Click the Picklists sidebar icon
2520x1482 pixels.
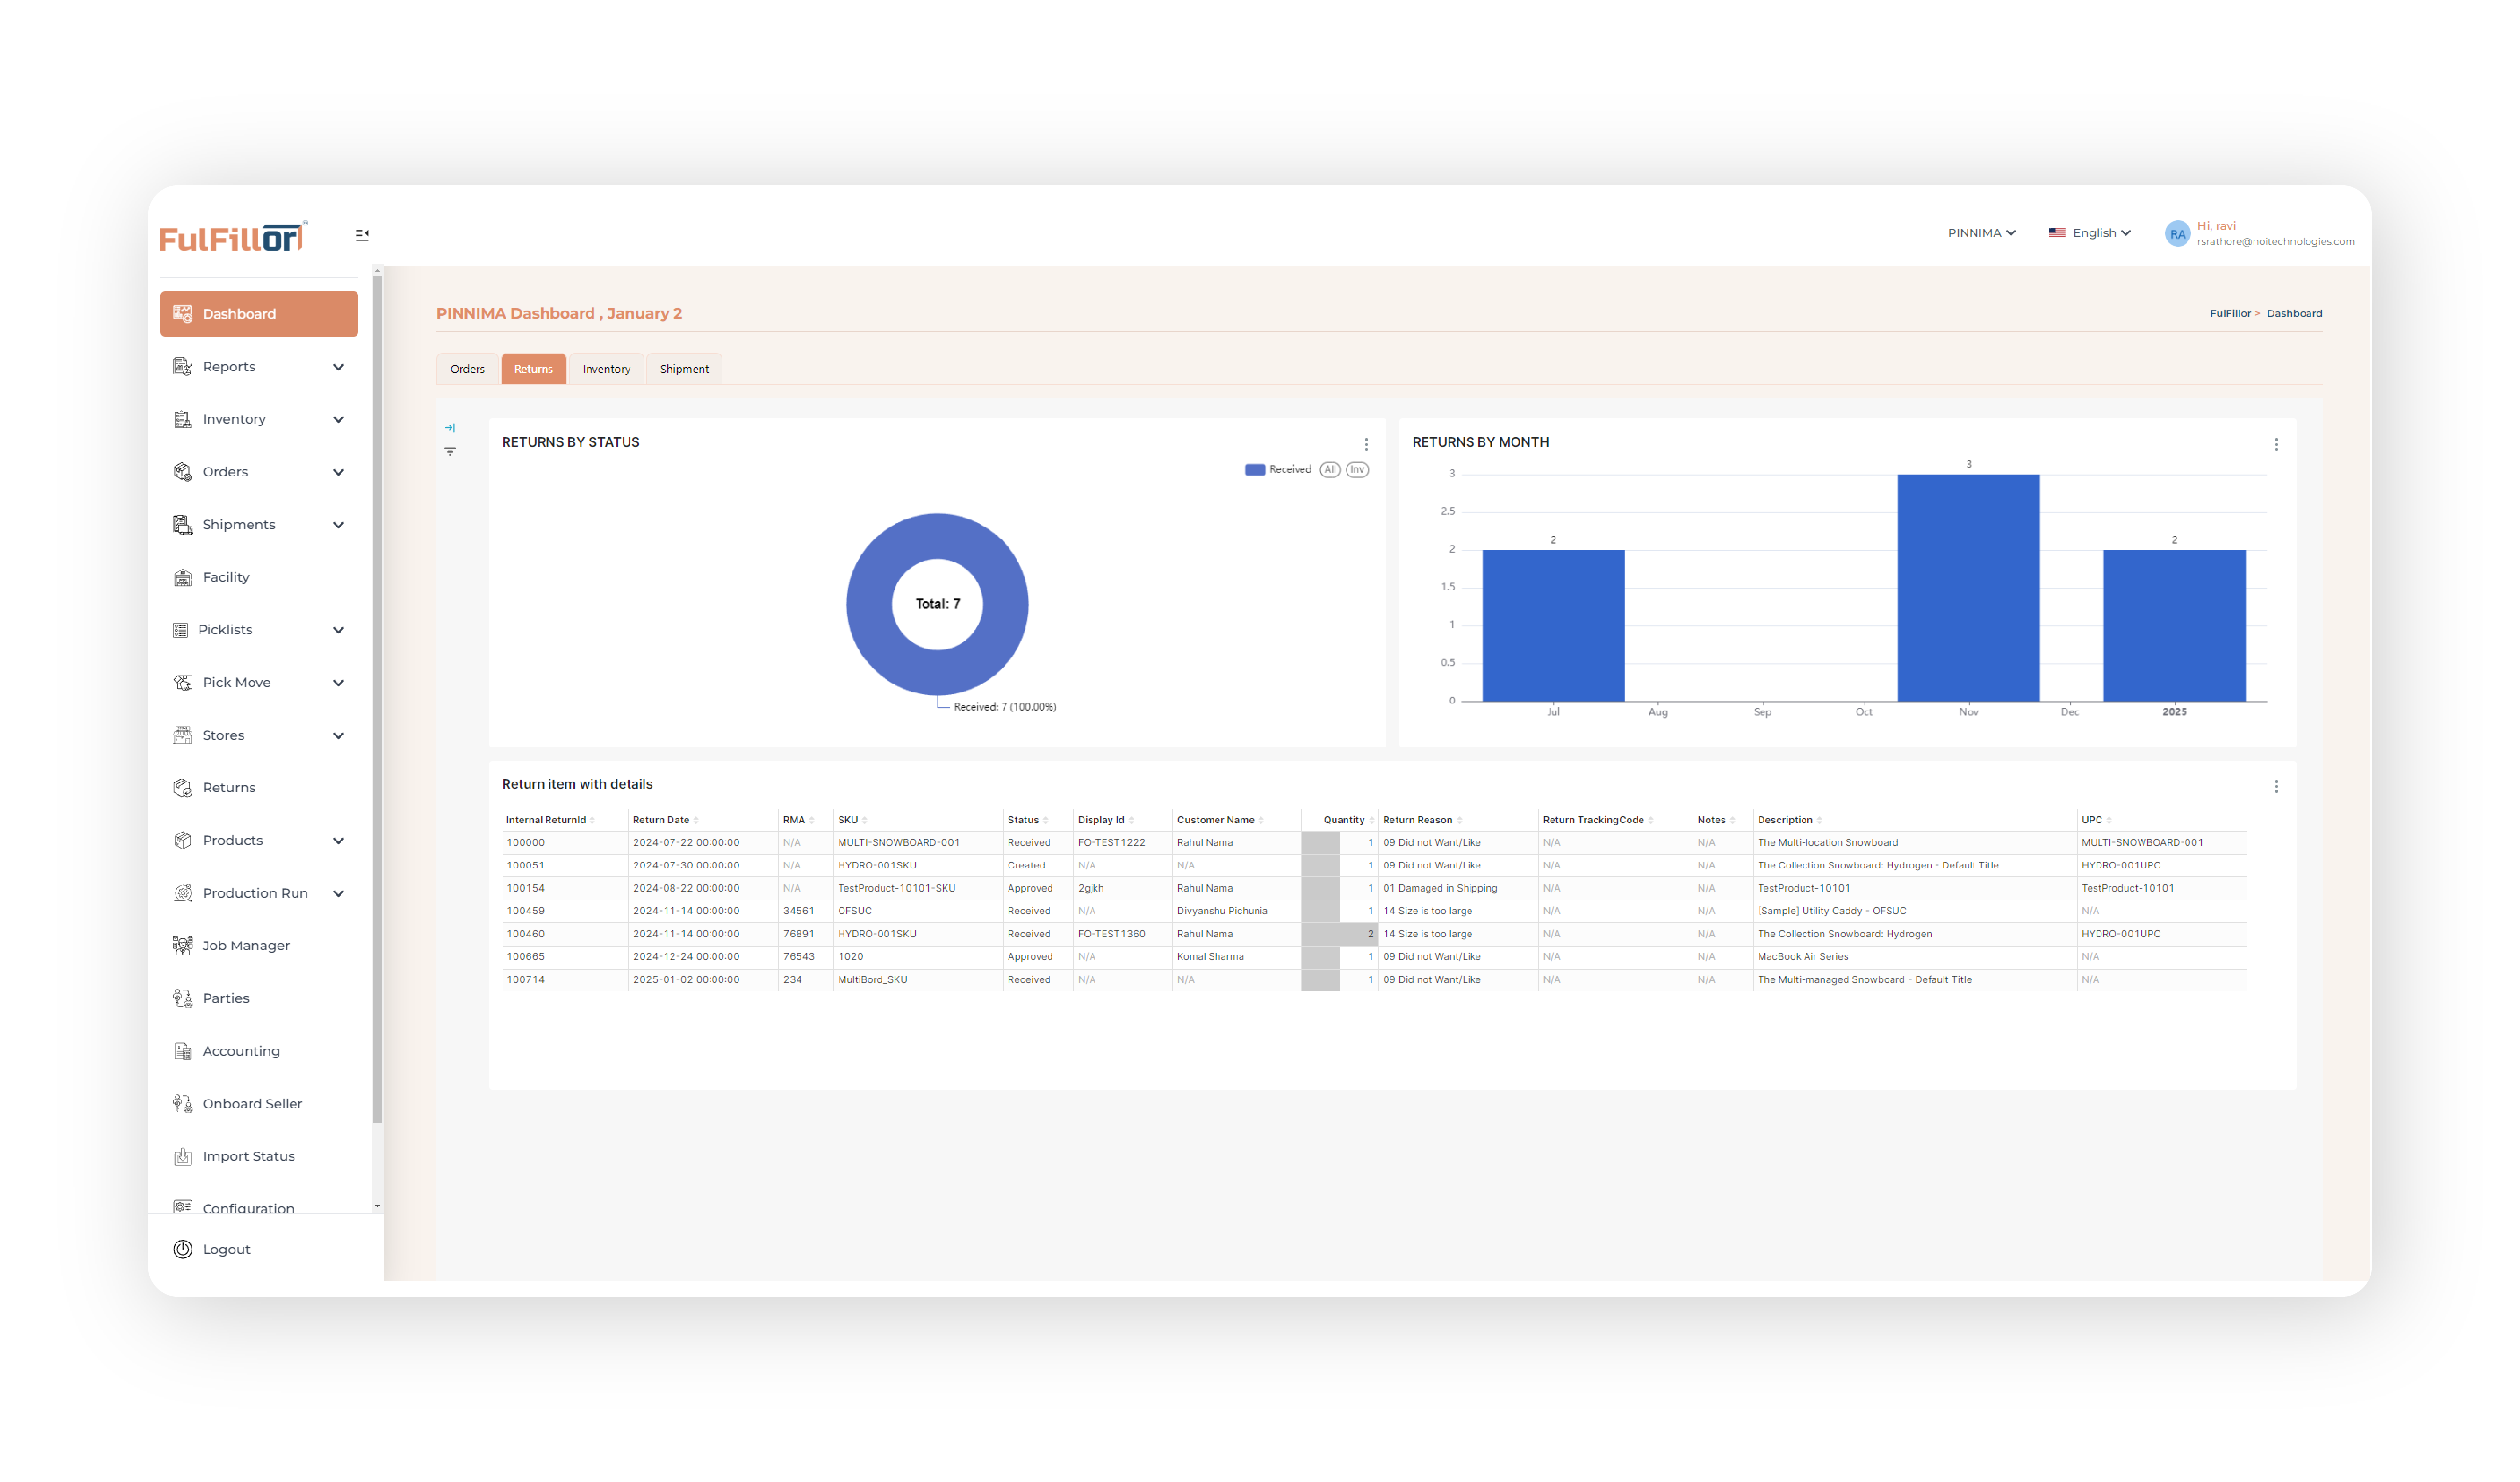pos(180,630)
